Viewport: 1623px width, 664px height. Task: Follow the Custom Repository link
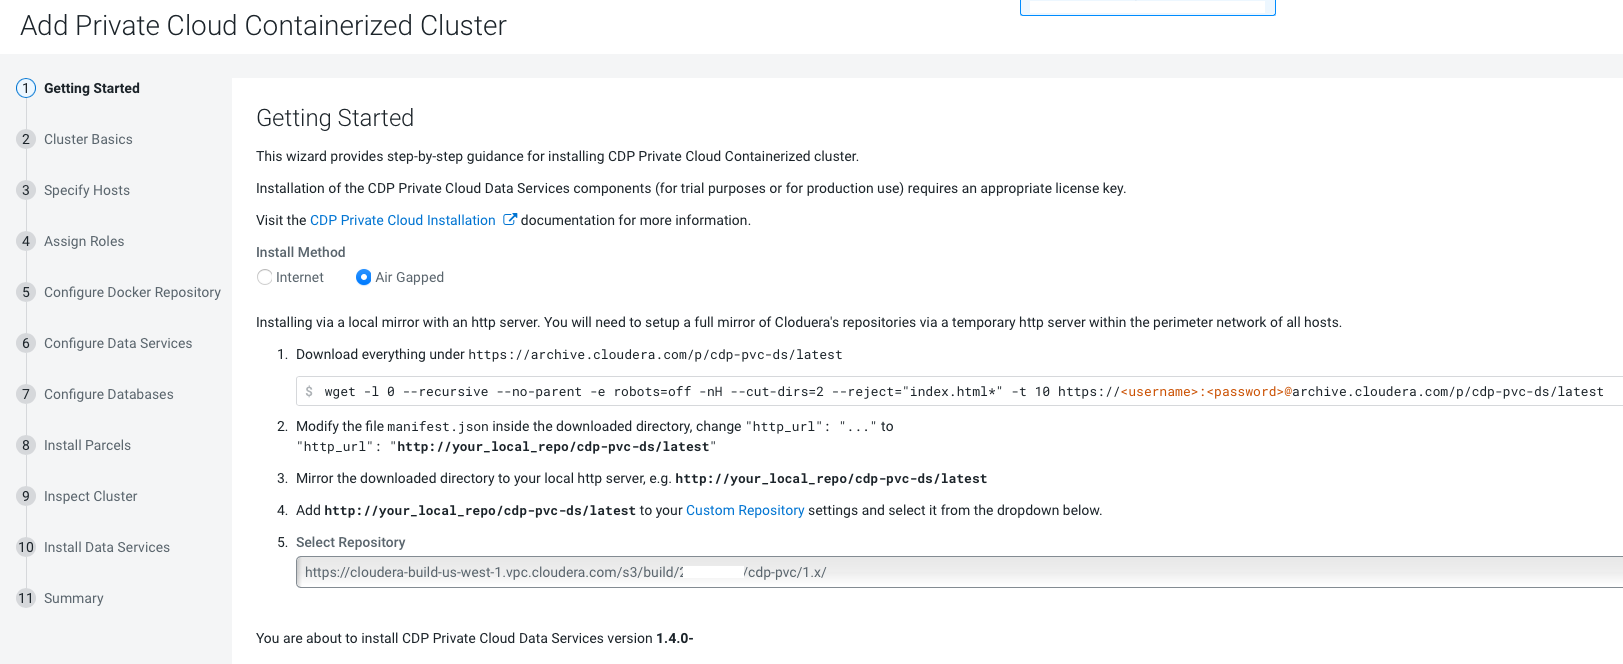745,510
